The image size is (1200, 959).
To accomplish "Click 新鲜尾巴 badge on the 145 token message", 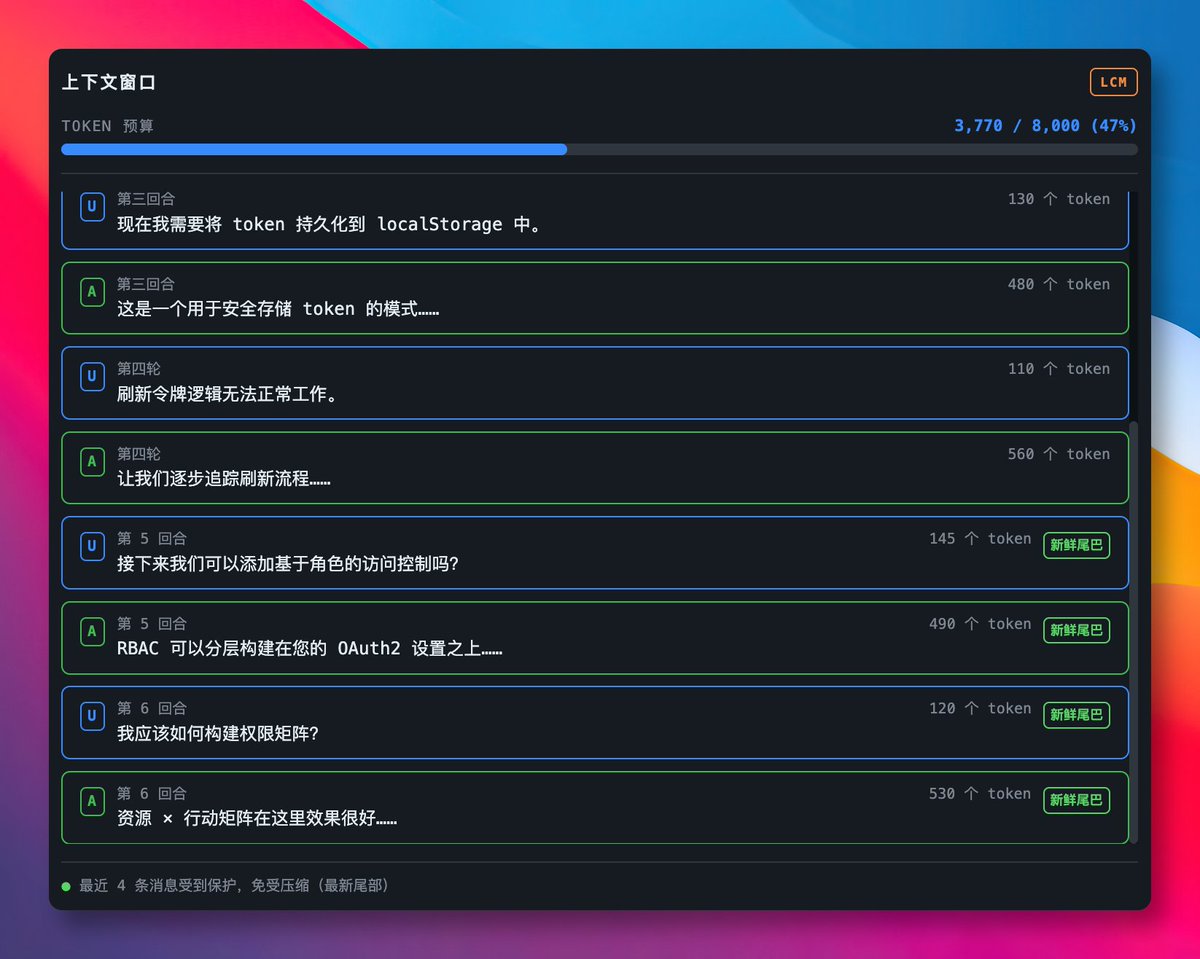I will pyautogui.click(x=1076, y=545).
